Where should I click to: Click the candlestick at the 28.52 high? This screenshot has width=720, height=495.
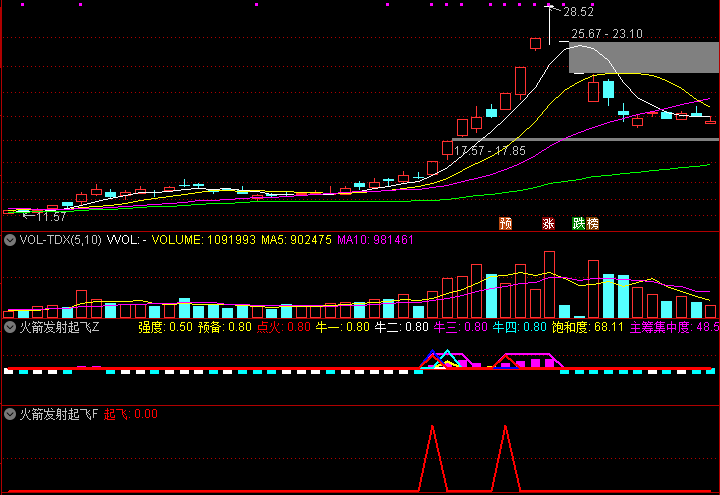pyautogui.click(x=550, y=25)
